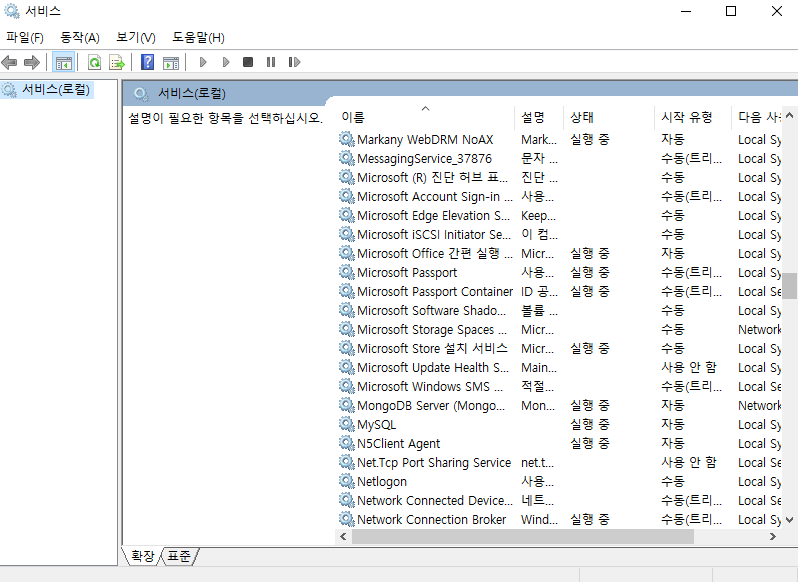The width and height of the screenshot is (798, 582).
Task: Select Microsoft iSCSI Initiator service
Action: [x=559, y=235]
